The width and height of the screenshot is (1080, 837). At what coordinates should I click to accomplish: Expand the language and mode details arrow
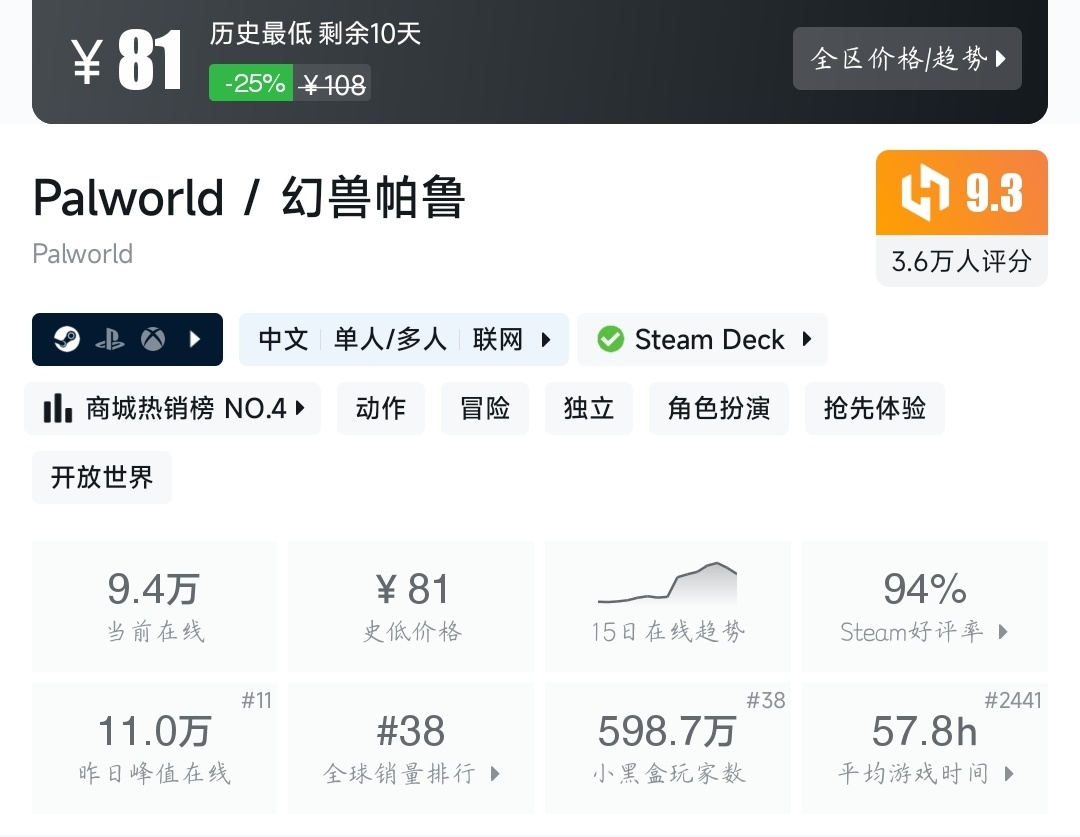pos(546,340)
